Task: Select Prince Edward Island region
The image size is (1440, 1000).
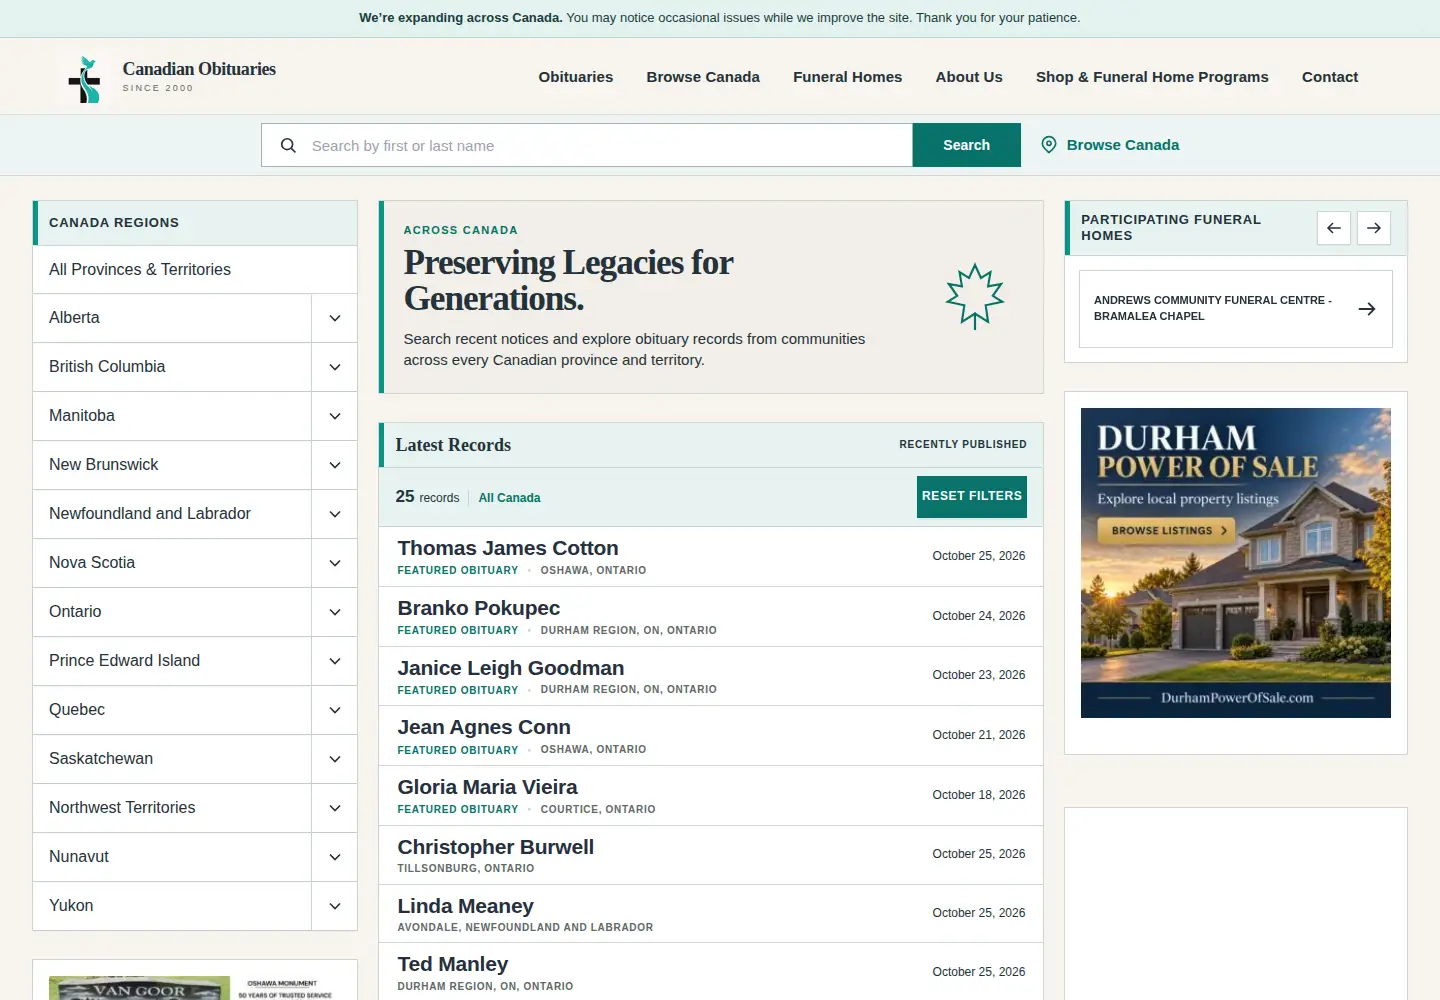Action: point(172,661)
